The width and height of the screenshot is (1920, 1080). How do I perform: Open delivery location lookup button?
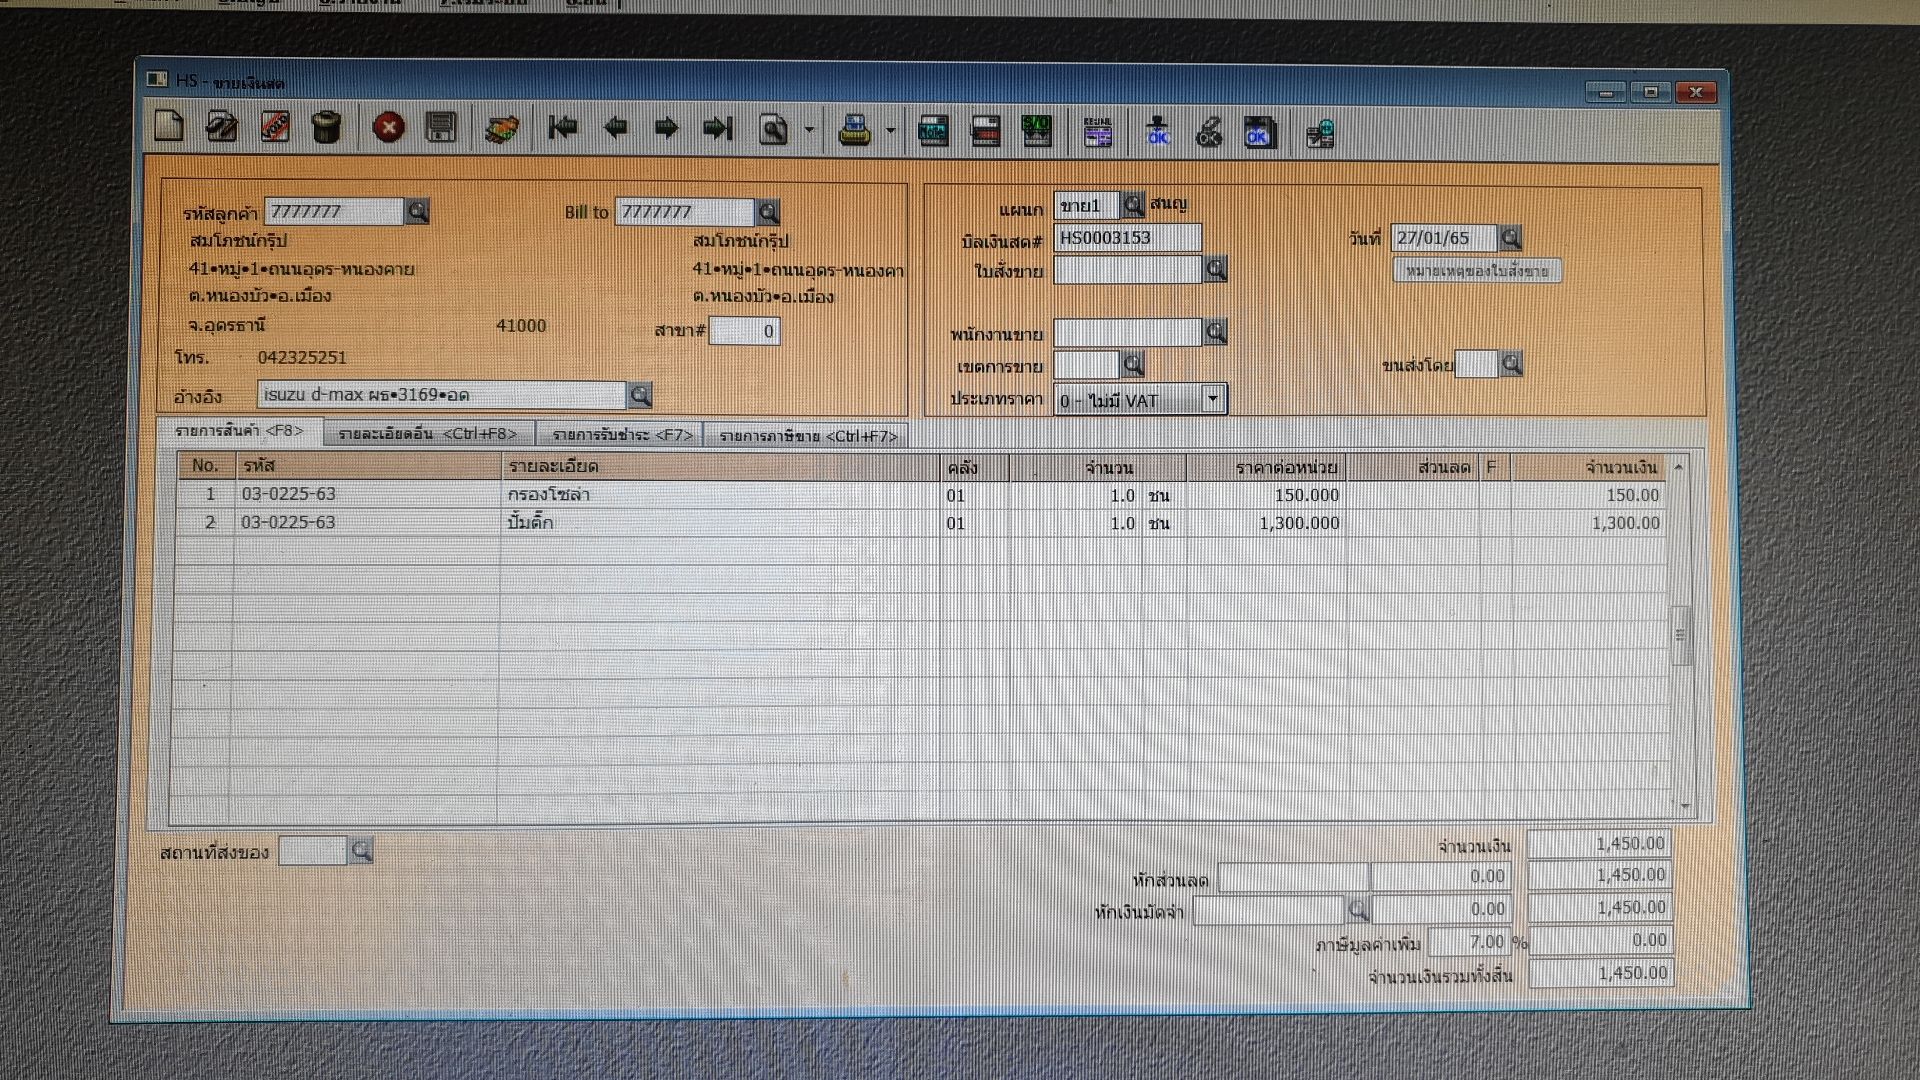point(361,851)
